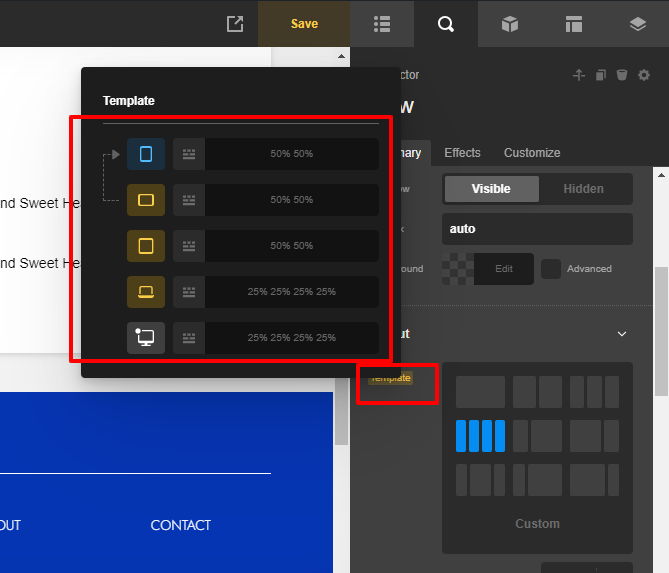The width and height of the screenshot is (669, 573).
Task: Open the Layers stack icon
Action: click(x=638, y=24)
